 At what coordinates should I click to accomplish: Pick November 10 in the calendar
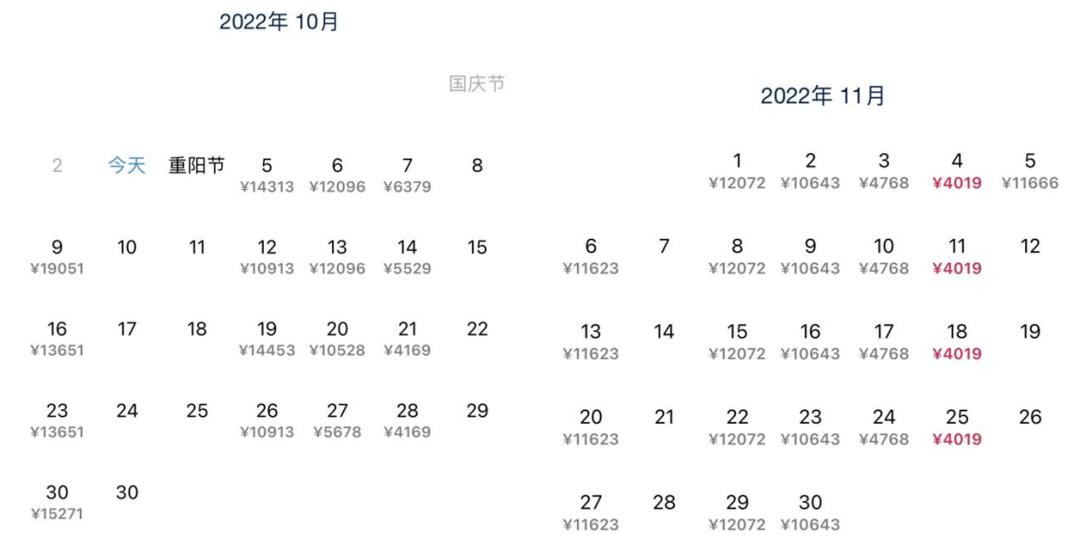(884, 255)
